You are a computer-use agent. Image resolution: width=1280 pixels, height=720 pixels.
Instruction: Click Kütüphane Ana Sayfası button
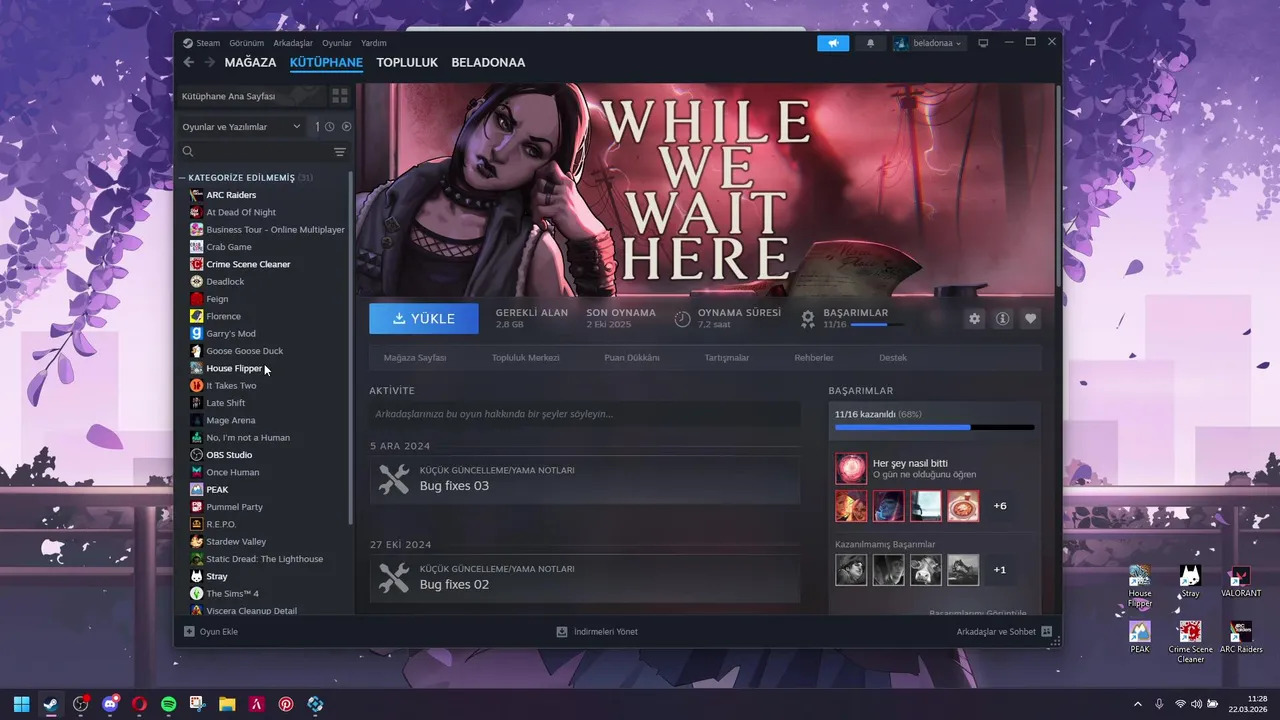click(x=252, y=96)
